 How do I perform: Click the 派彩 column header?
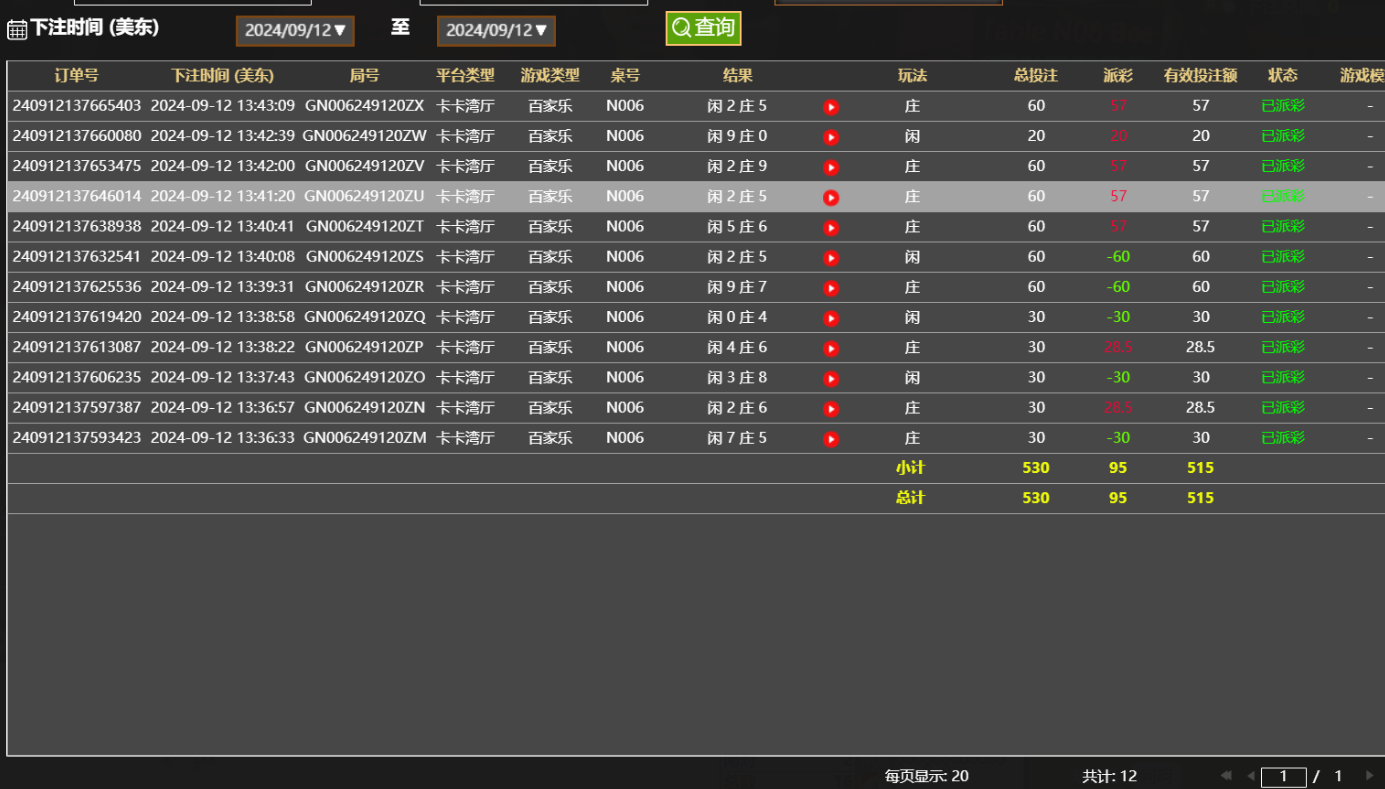1118,76
